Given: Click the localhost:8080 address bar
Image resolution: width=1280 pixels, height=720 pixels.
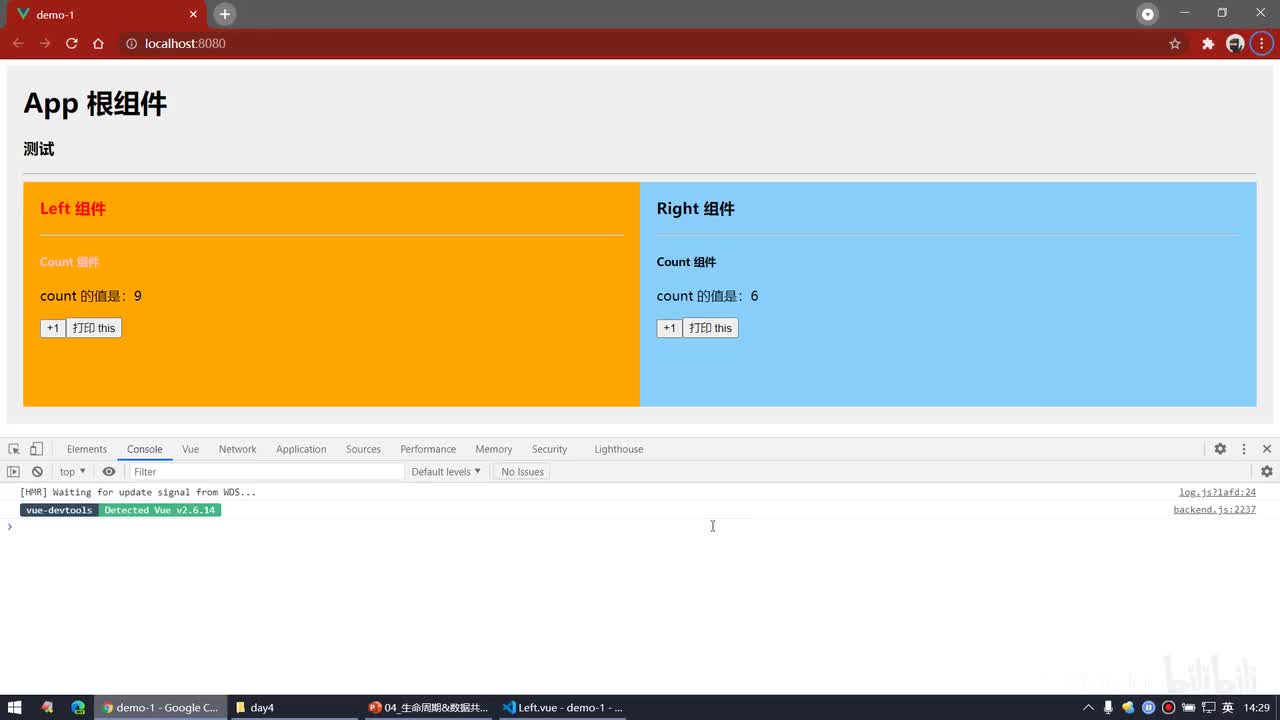Looking at the screenshot, I should tap(640, 43).
